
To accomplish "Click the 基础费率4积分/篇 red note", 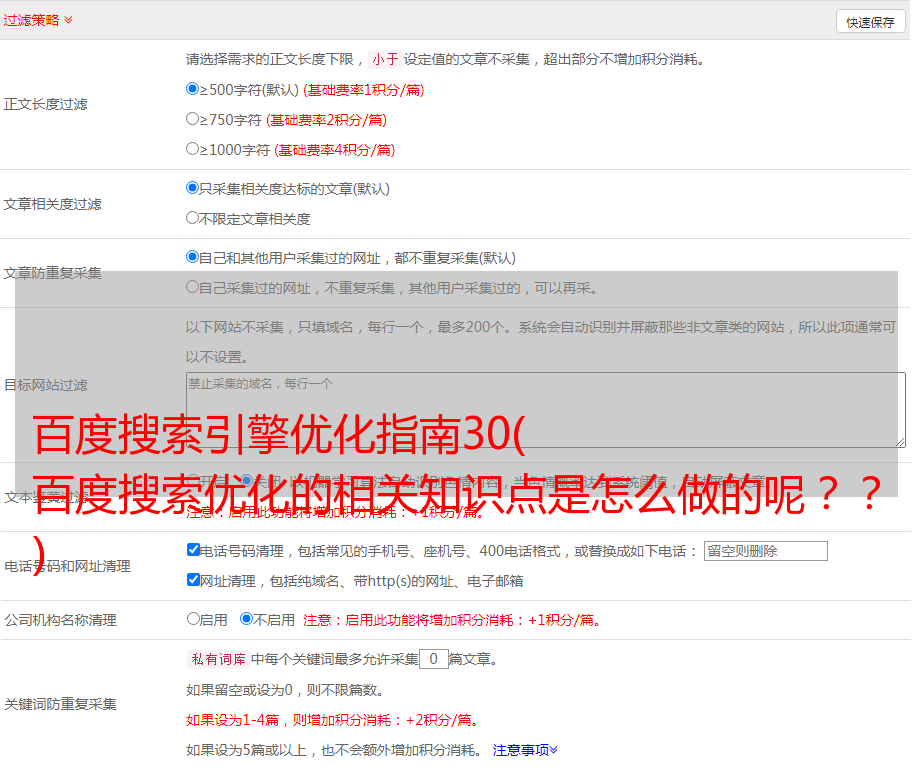I will pyautogui.click(x=334, y=150).
